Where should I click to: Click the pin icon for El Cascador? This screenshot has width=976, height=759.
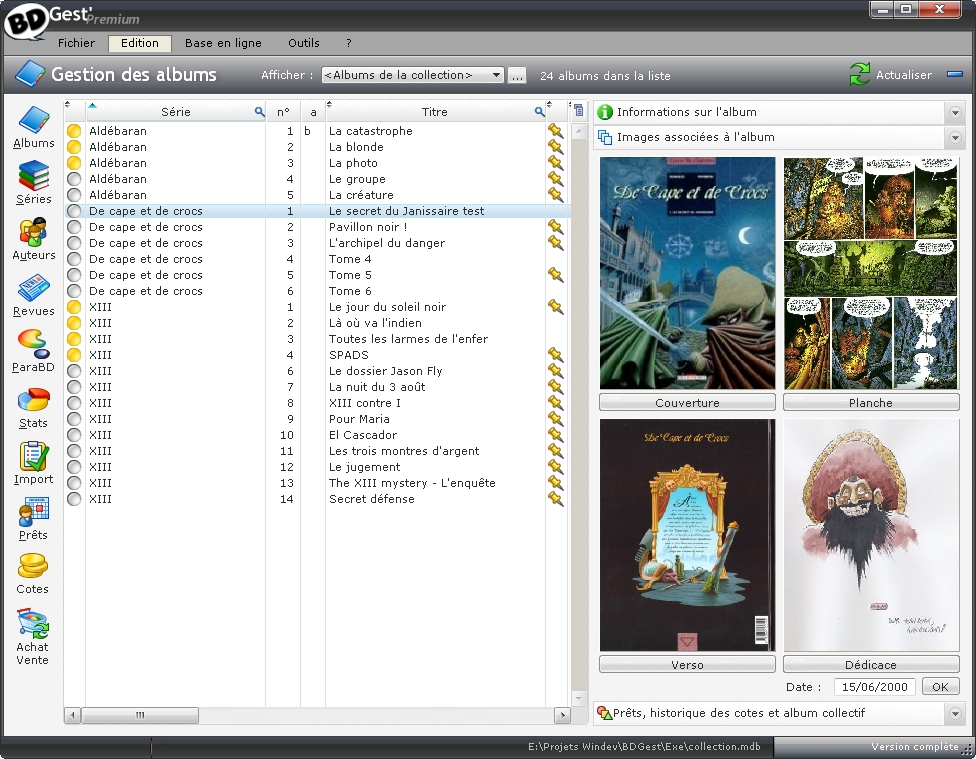[x=555, y=435]
